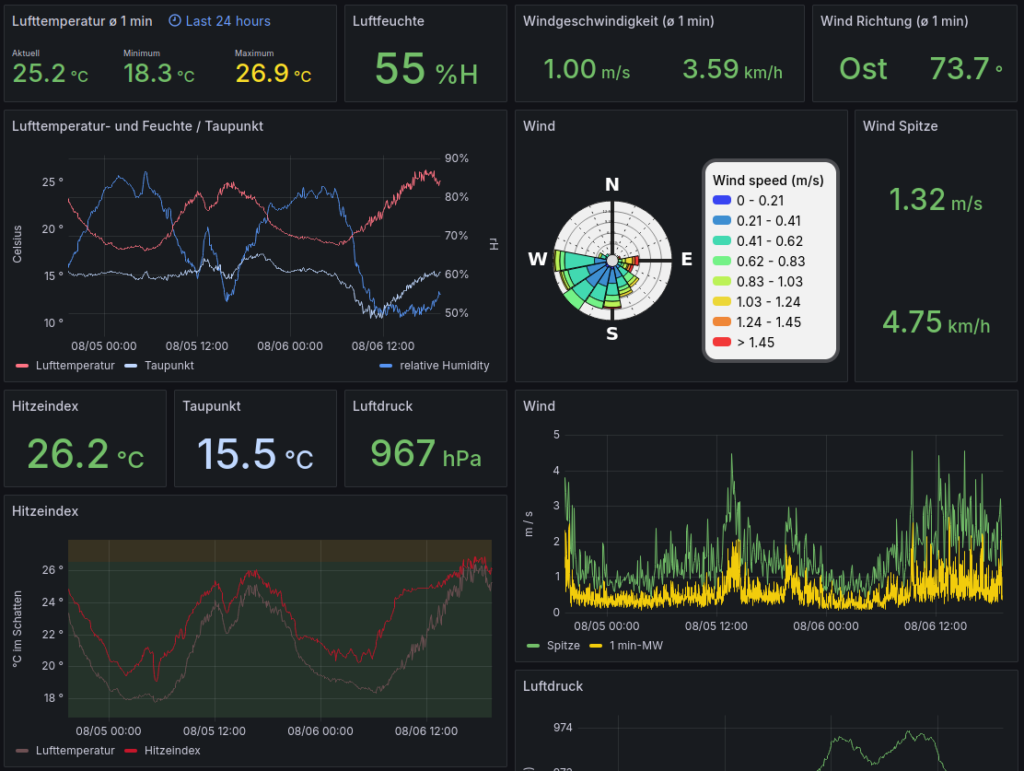Click the yellow '1.03 - 1.24' legend swatch
Viewport: 1024px width, 771px height.
[x=722, y=301]
